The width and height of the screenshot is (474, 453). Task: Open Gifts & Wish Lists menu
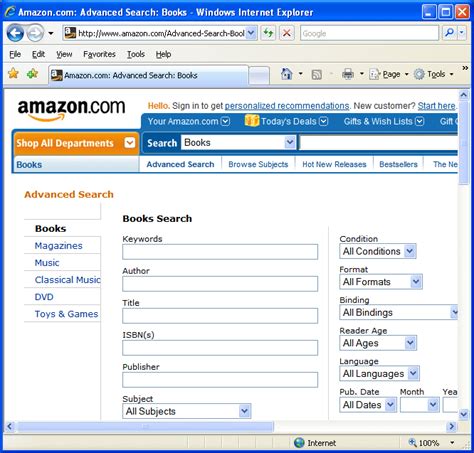pyautogui.click(x=384, y=121)
